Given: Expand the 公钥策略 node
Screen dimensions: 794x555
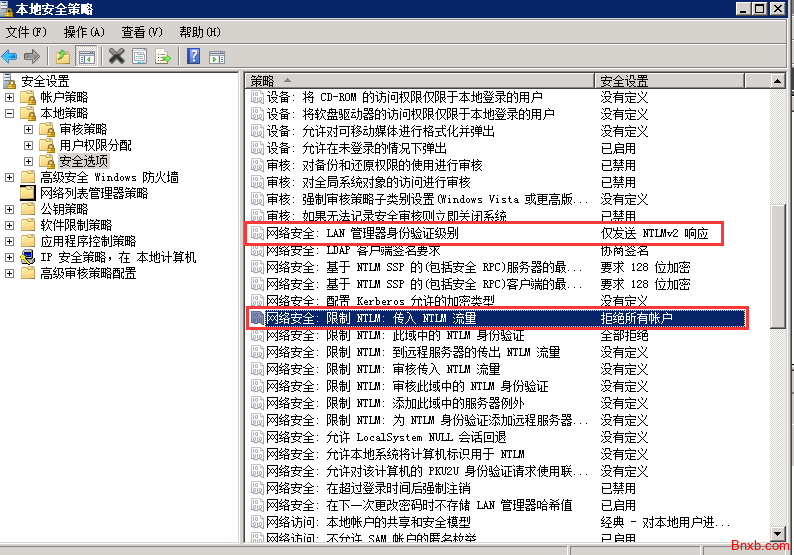Looking at the screenshot, I should pyautogui.click(x=9, y=209).
